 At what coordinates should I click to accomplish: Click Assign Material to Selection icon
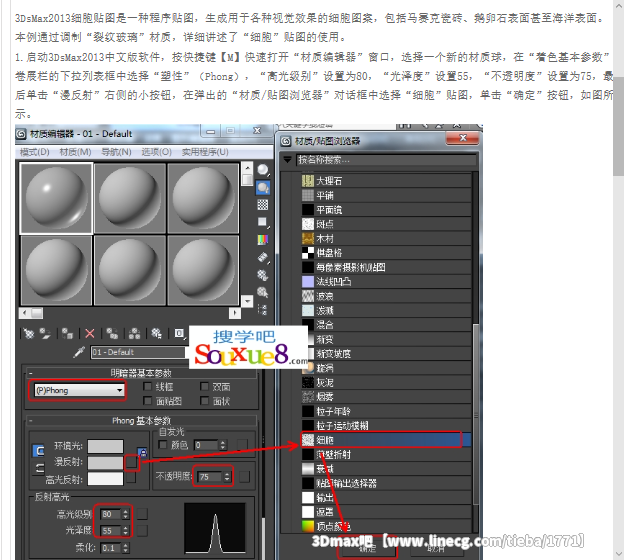68,334
